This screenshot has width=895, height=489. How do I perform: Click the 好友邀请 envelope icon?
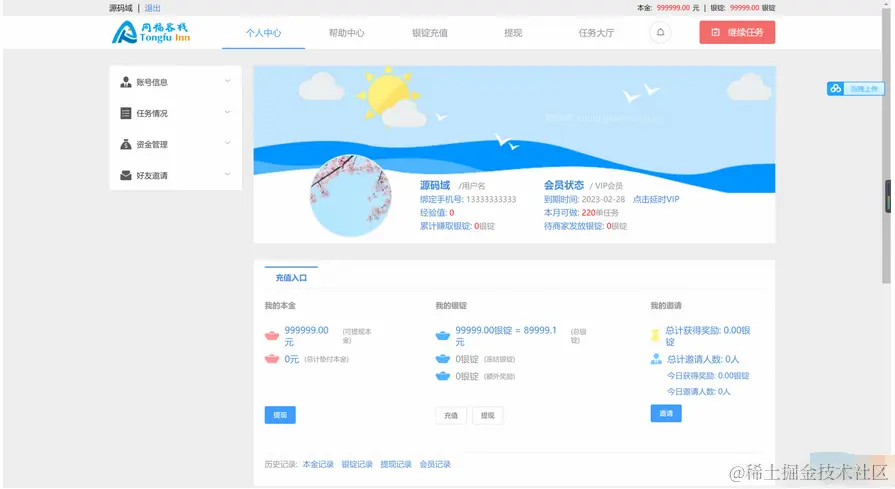pos(126,175)
